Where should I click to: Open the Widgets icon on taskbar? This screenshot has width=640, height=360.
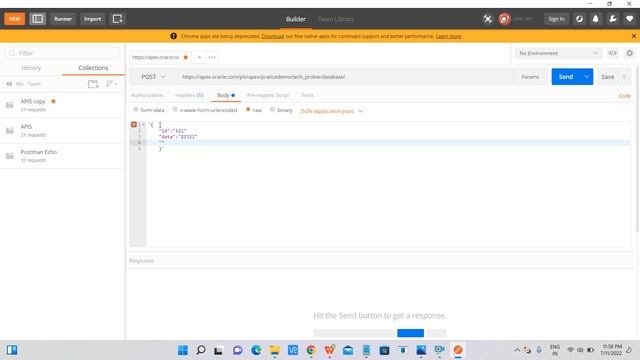coord(12,350)
